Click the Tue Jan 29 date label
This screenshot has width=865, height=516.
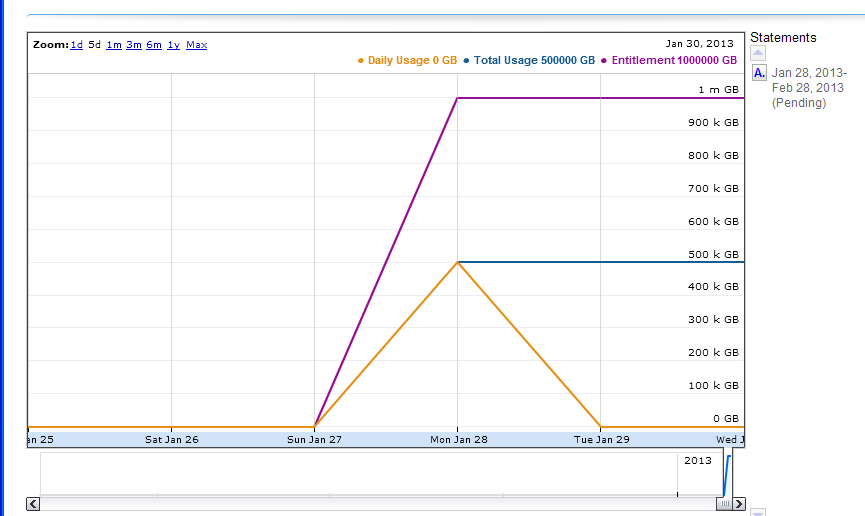coord(599,439)
